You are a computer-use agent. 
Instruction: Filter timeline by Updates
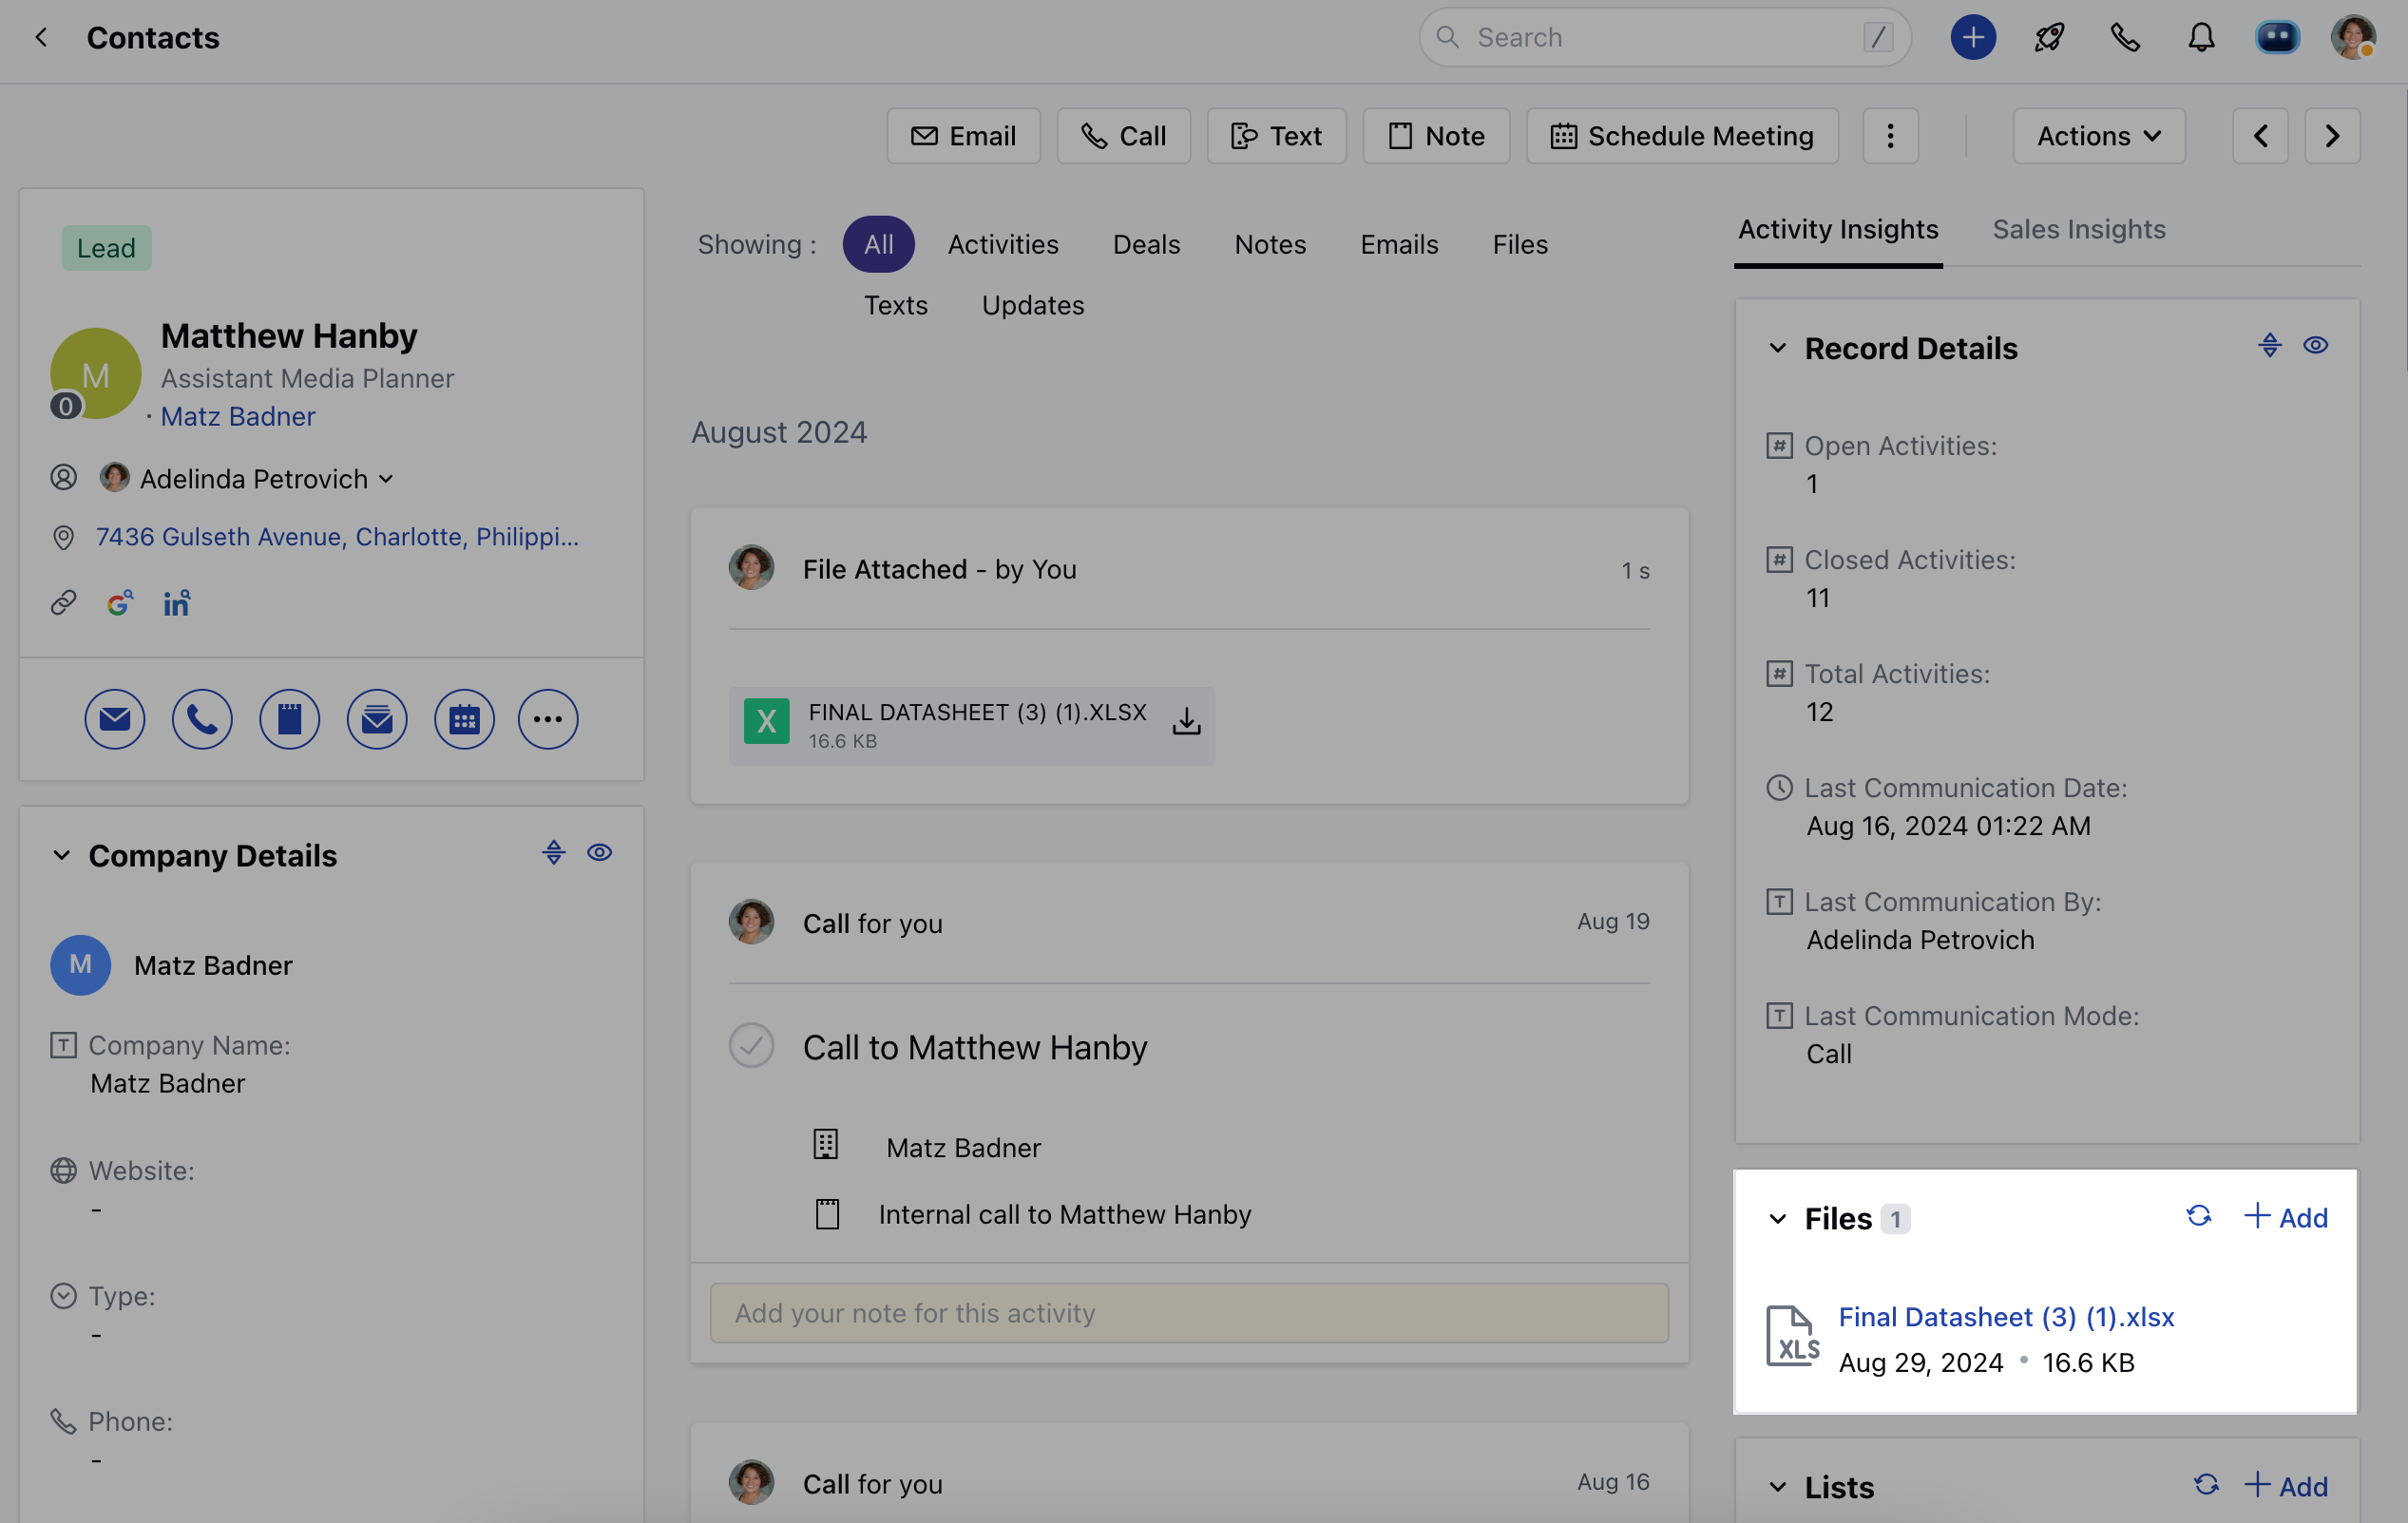coord(1033,305)
